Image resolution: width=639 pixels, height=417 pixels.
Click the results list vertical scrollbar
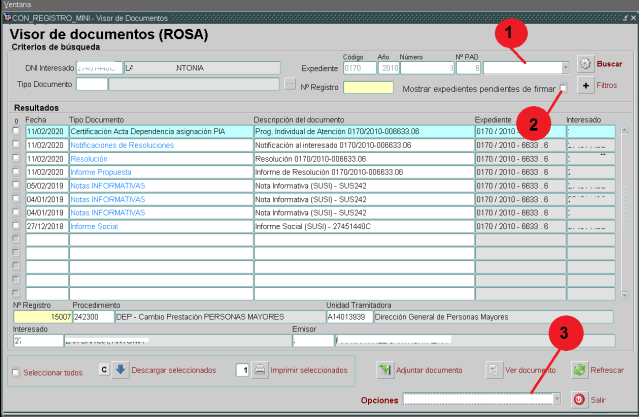click(x=622, y=210)
